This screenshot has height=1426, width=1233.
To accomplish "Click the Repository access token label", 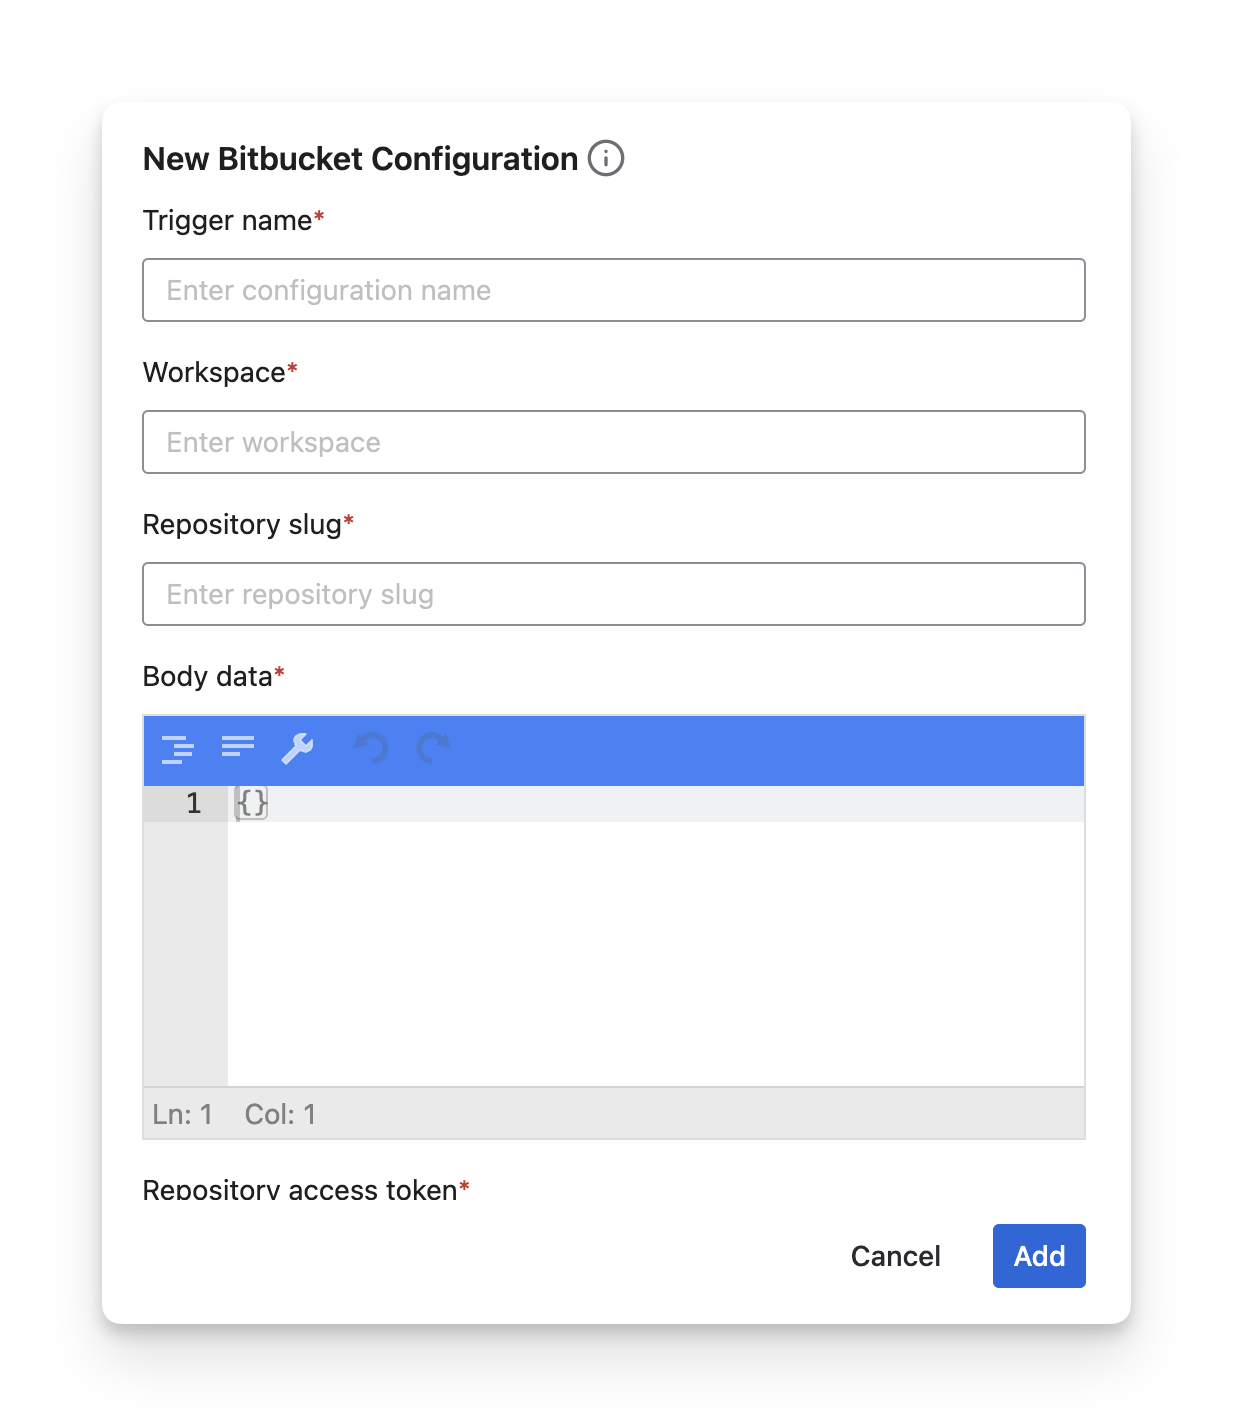I will (x=299, y=1190).
